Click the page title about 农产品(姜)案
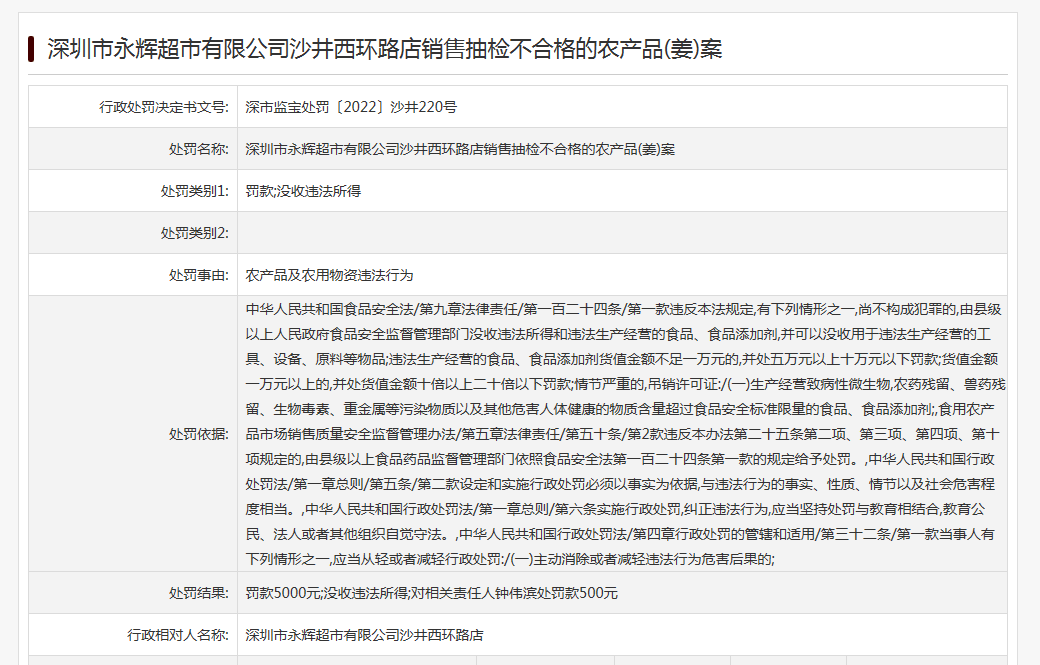 (x=385, y=49)
